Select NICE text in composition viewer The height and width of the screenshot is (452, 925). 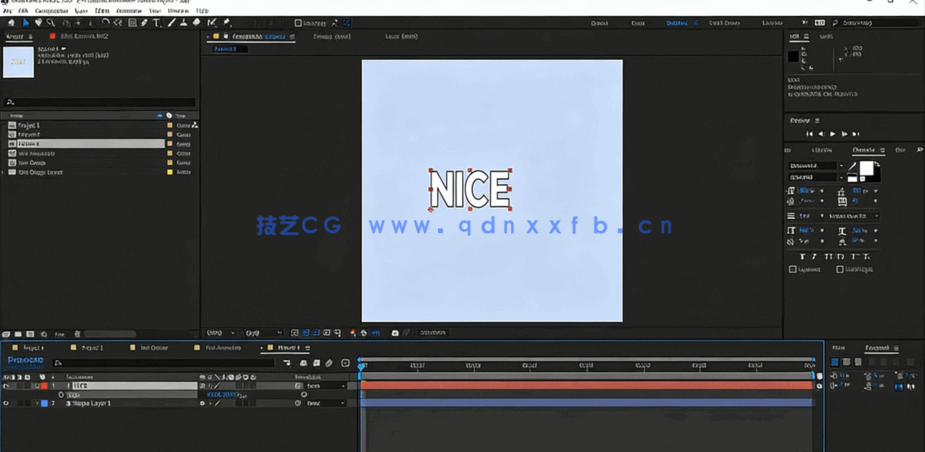tap(470, 189)
